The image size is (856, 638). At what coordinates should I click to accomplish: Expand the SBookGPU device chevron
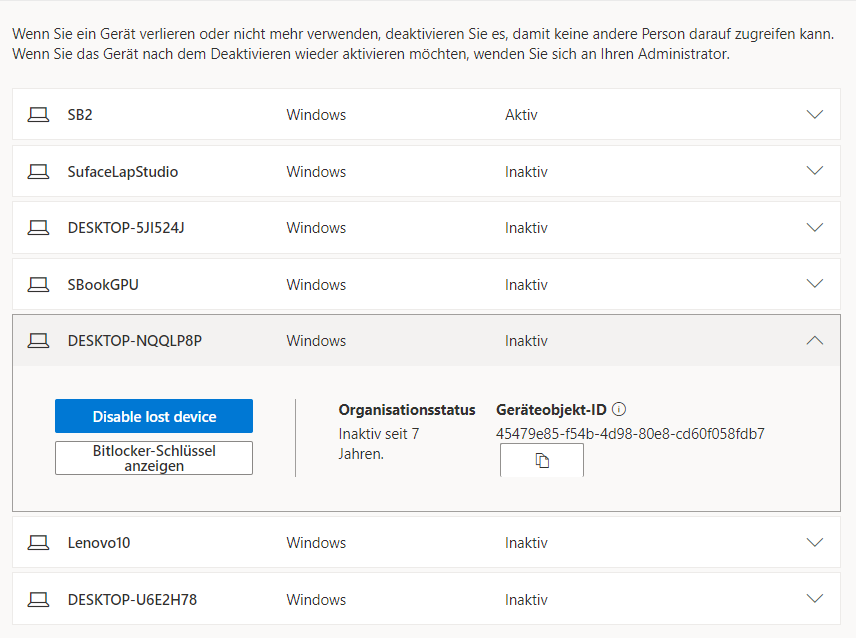[815, 285]
